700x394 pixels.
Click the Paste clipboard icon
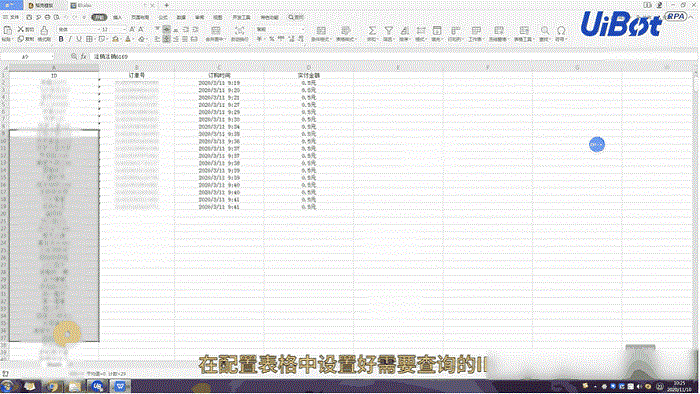pos(7,30)
